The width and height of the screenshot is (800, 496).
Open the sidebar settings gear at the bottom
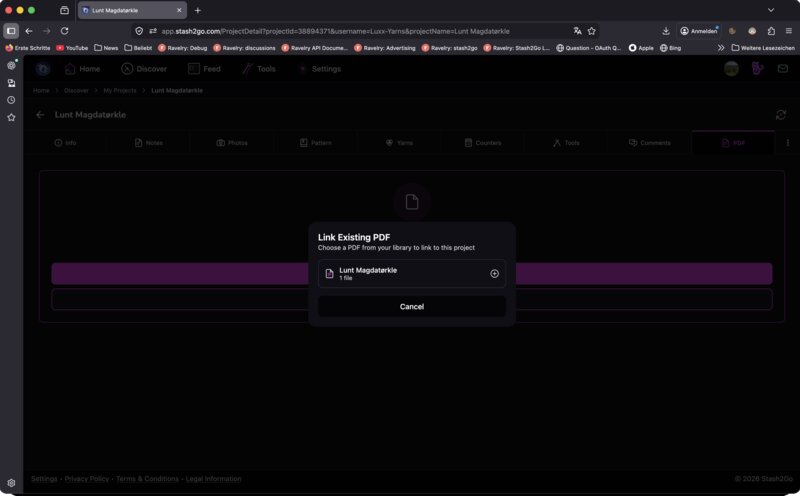point(11,483)
